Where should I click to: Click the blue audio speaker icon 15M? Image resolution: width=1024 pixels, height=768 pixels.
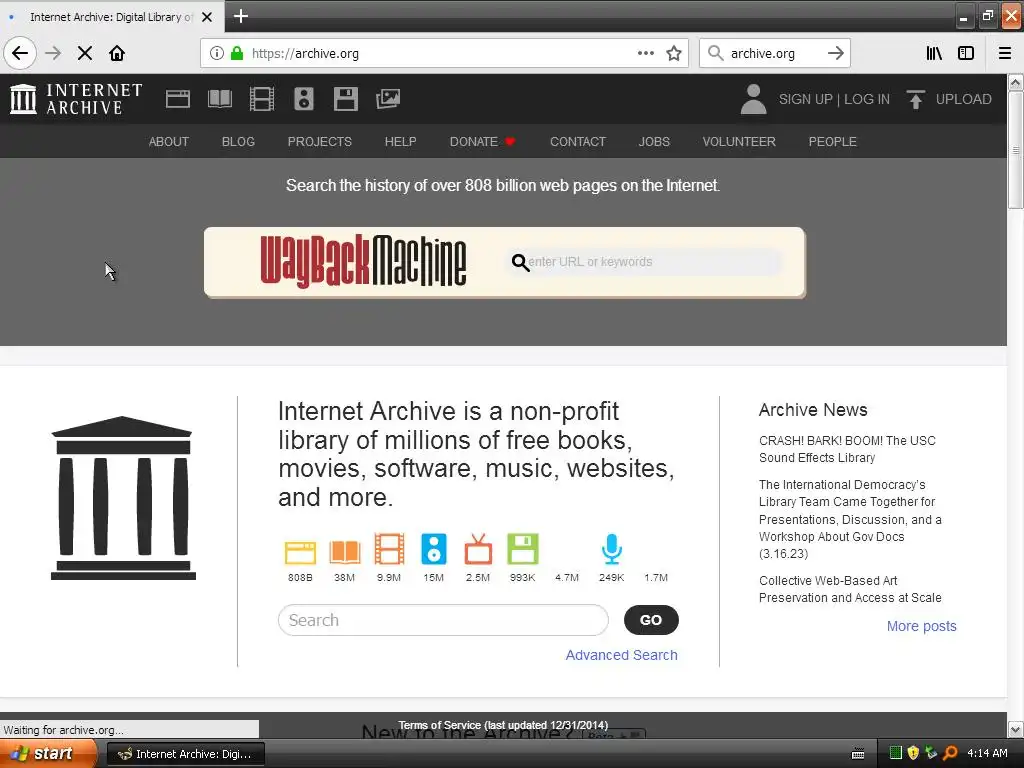(434, 549)
